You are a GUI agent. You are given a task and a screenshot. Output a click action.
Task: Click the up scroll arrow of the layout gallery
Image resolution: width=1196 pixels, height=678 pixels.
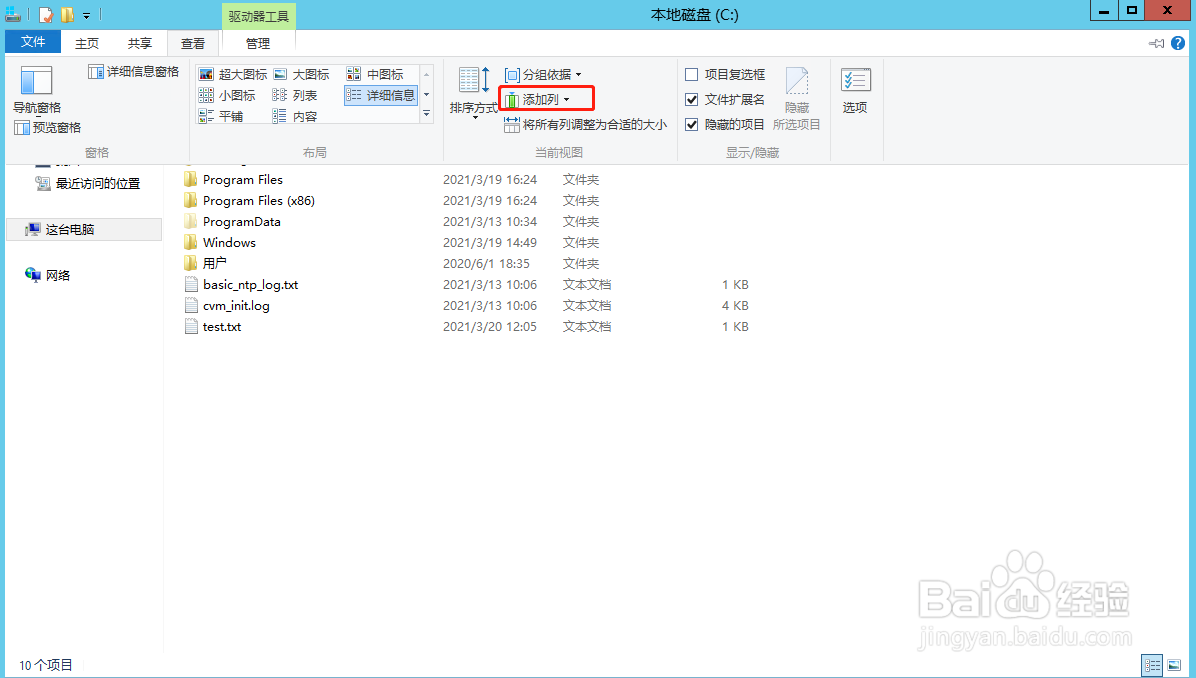pos(427,75)
